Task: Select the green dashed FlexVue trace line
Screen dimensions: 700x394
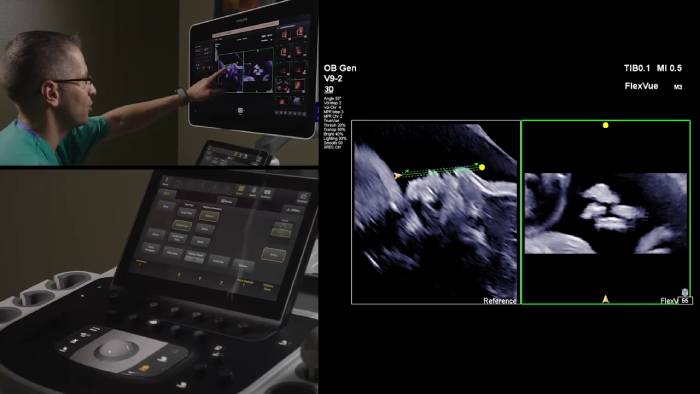Action: [440, 172]
